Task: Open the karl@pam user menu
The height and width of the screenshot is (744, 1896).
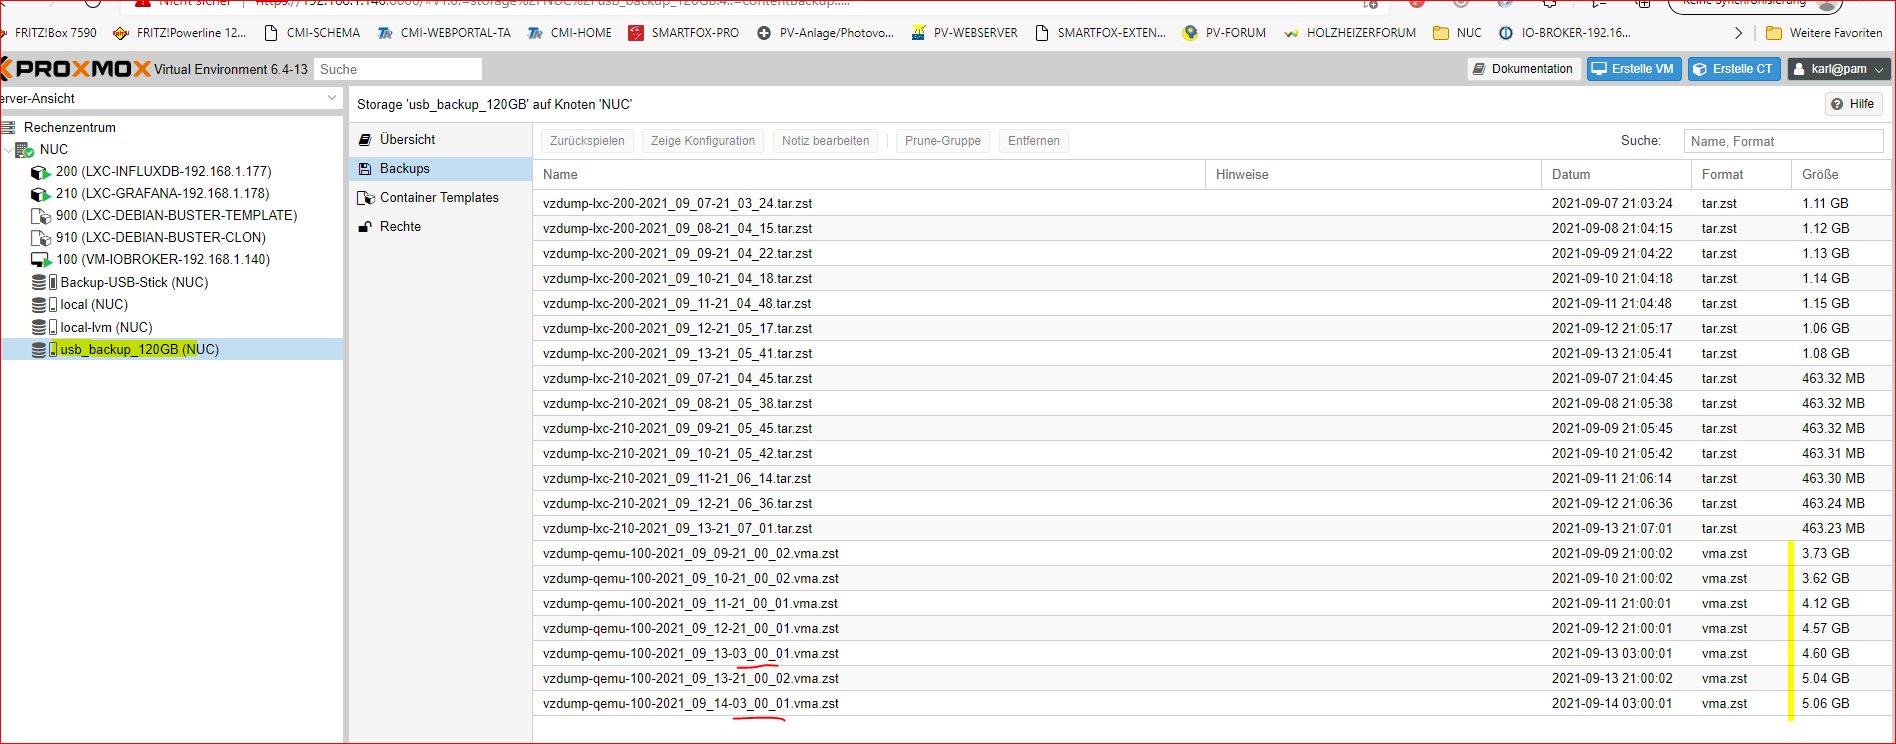Action: pos(1839,69)
